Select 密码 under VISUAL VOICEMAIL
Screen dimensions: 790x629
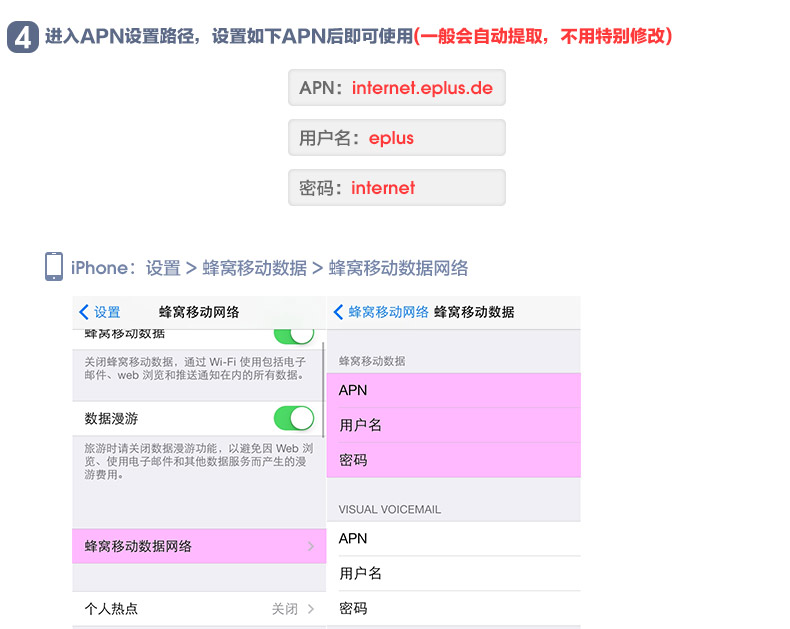point(453,608)
